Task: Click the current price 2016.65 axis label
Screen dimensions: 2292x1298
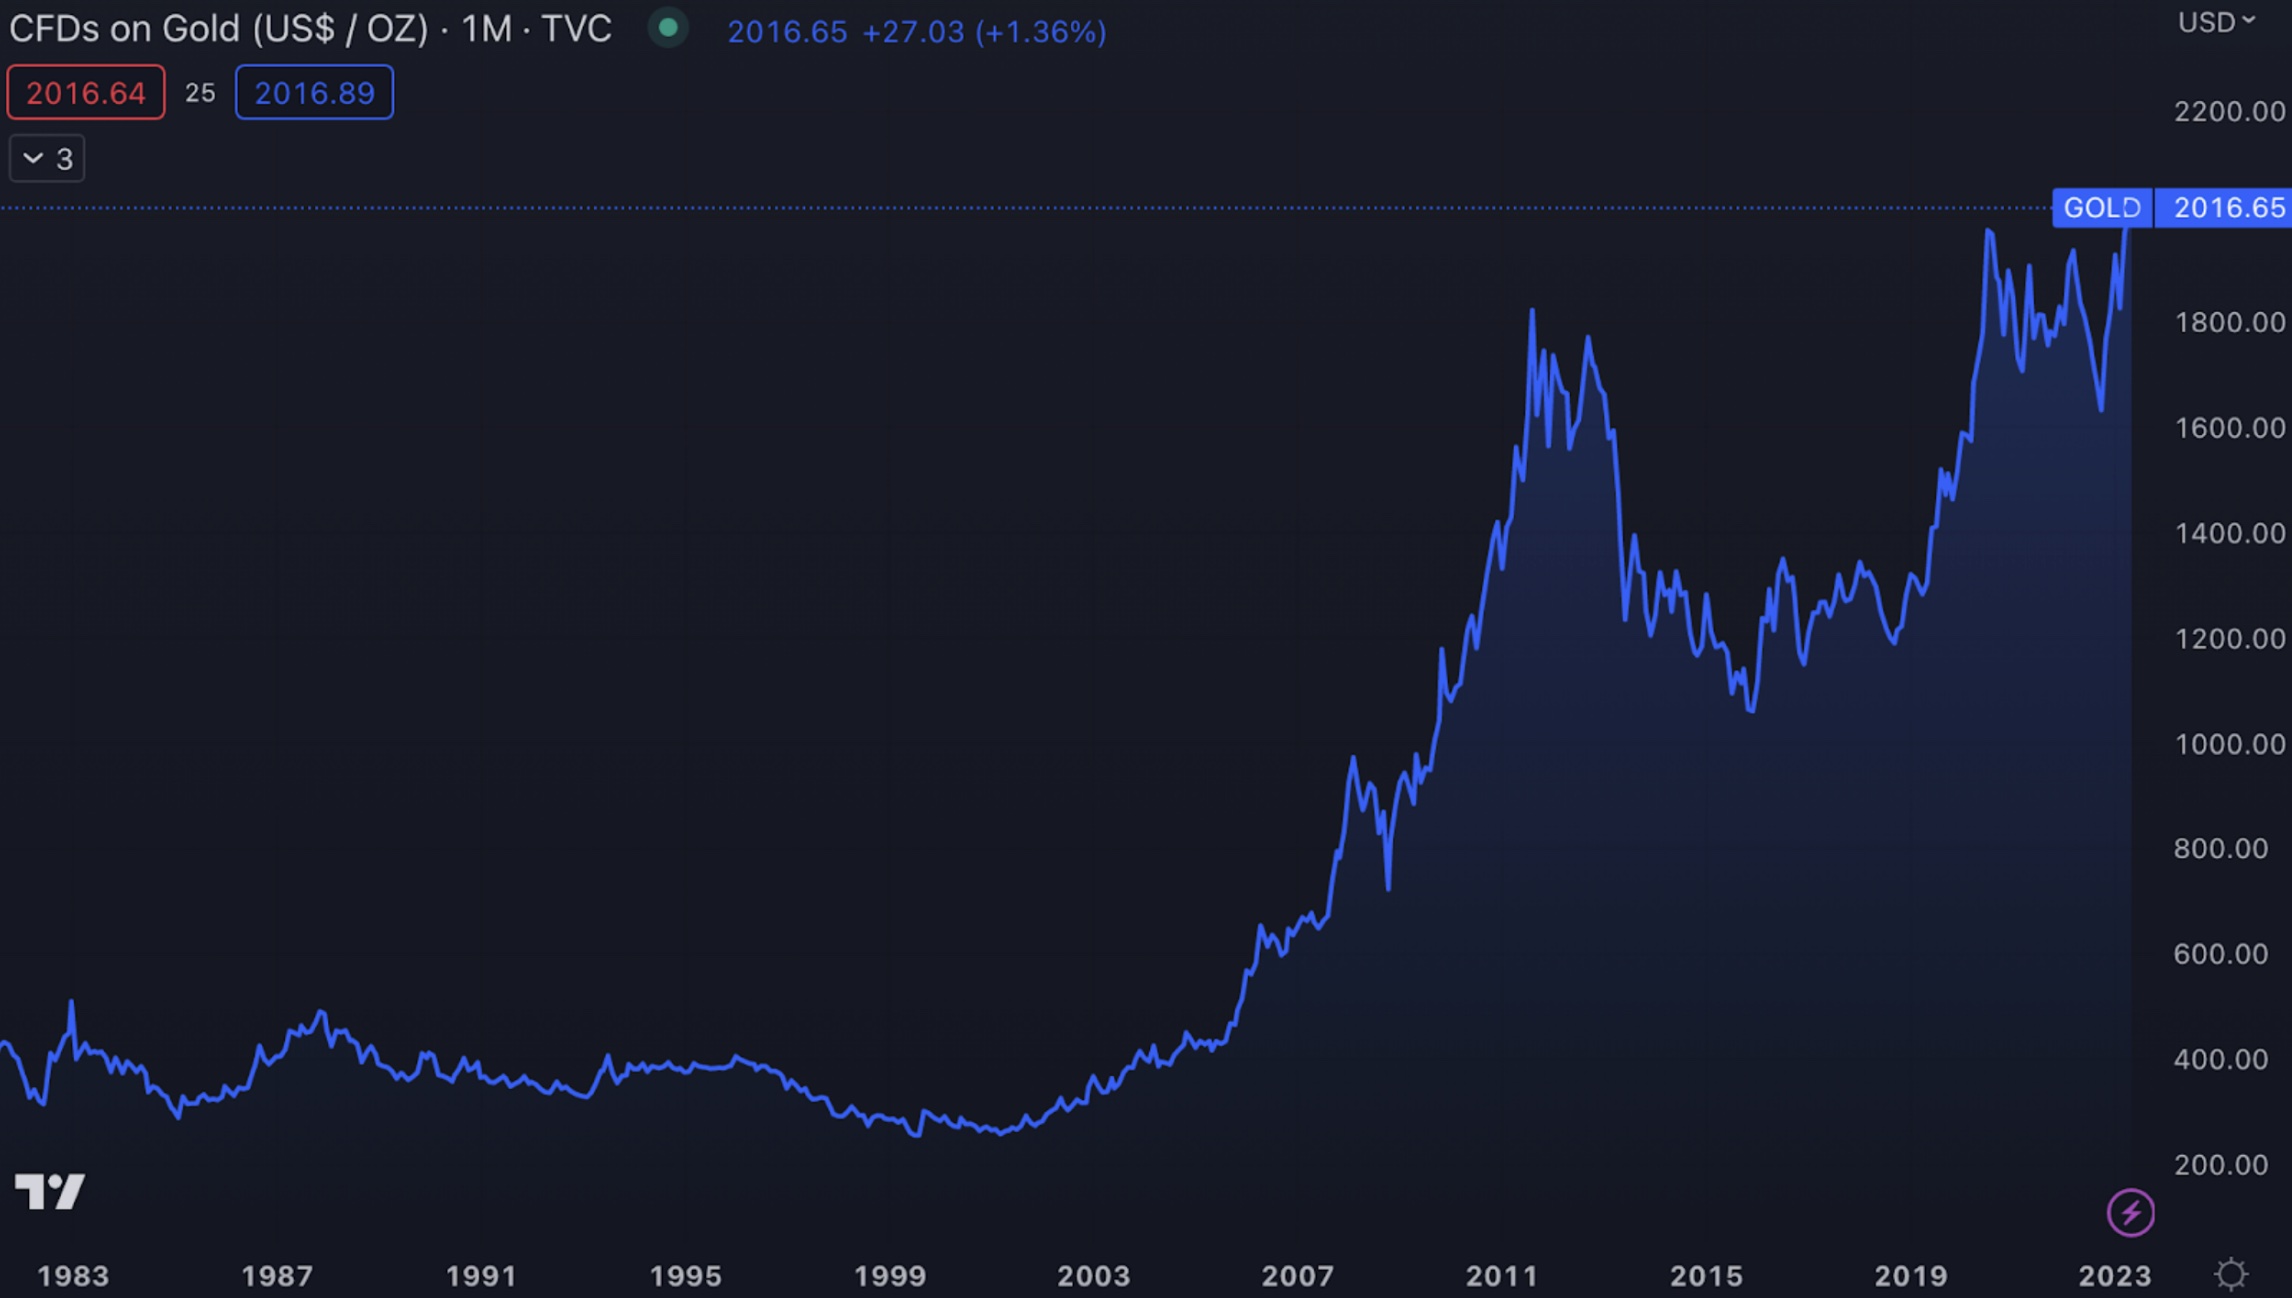Action: click(2223, 208)
